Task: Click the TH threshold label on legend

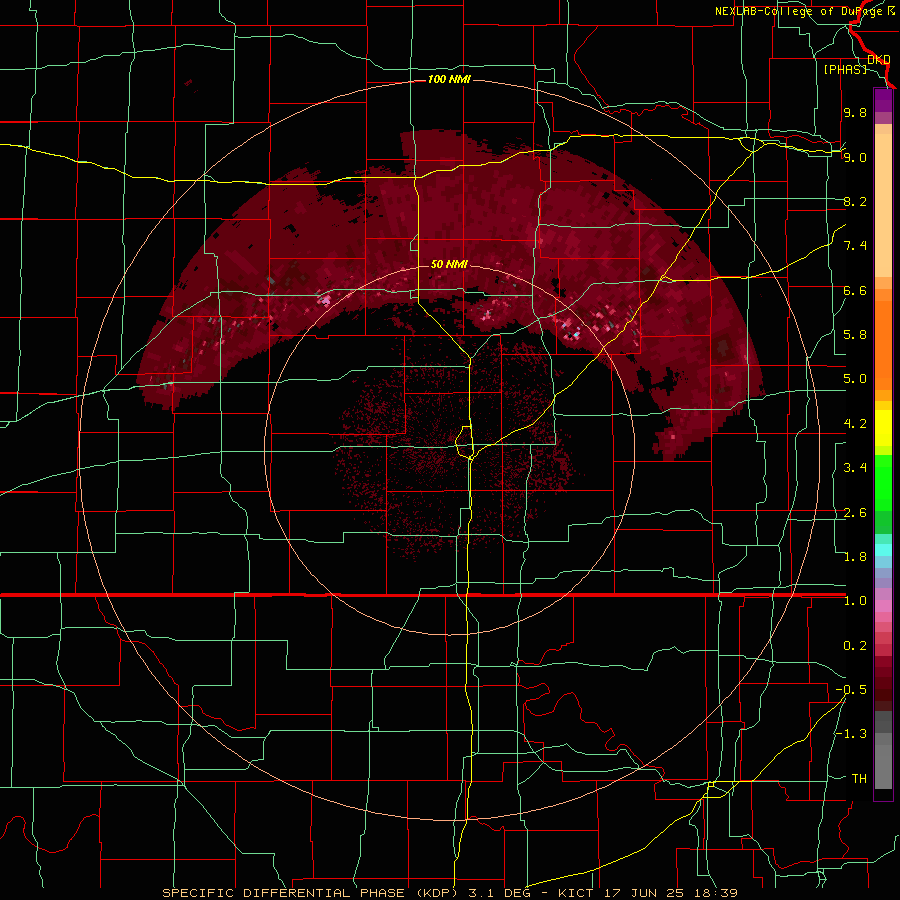Action: point(859,779)
